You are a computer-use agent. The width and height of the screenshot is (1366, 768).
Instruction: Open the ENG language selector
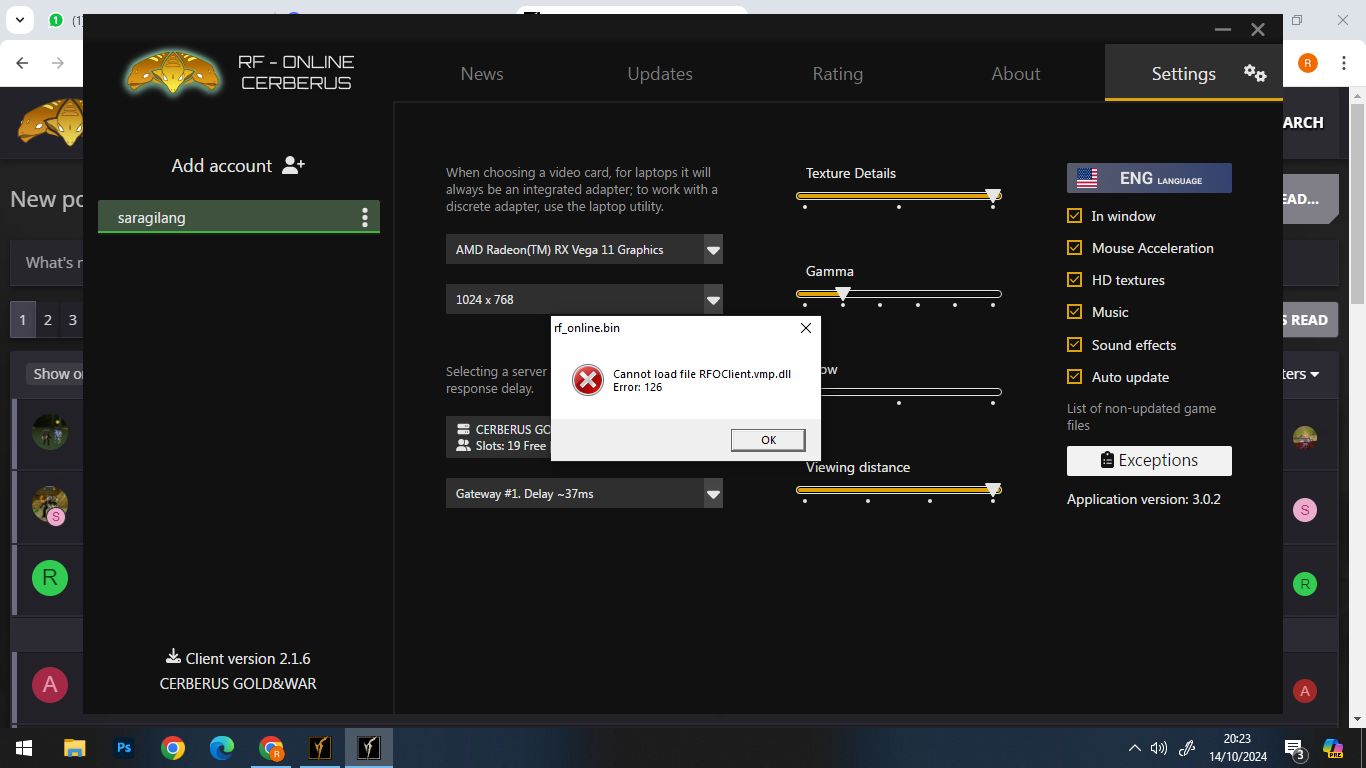pyautogui.click(x=1149, y=178)
